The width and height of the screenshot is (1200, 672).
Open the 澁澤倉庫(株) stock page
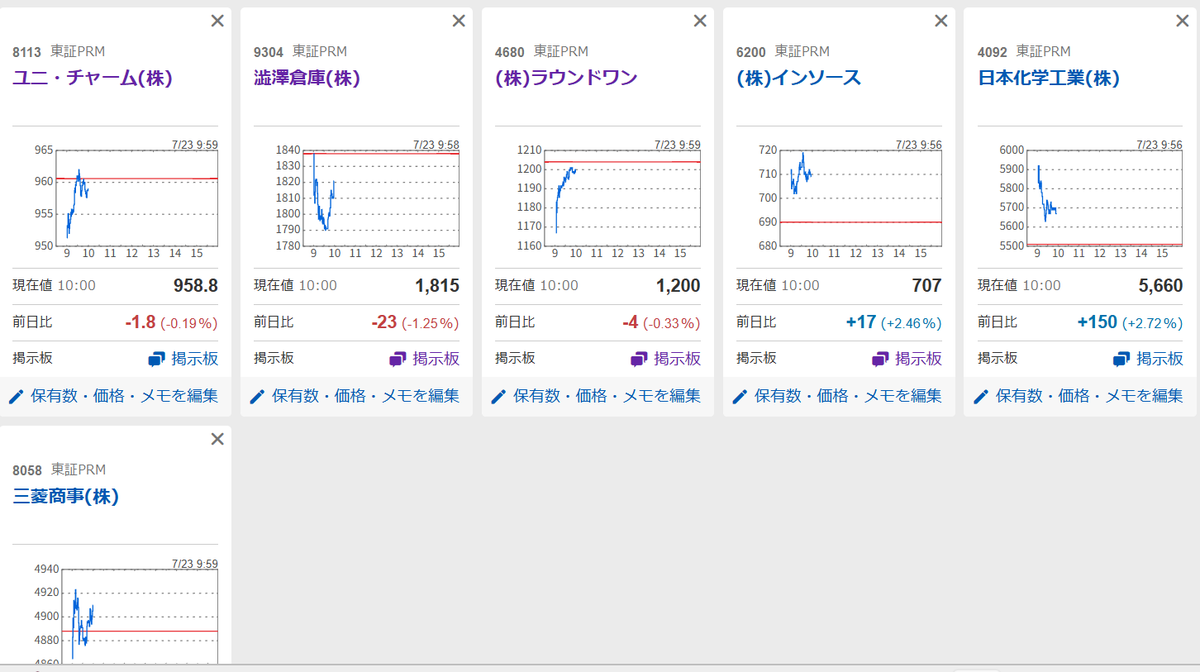[307, 78]
